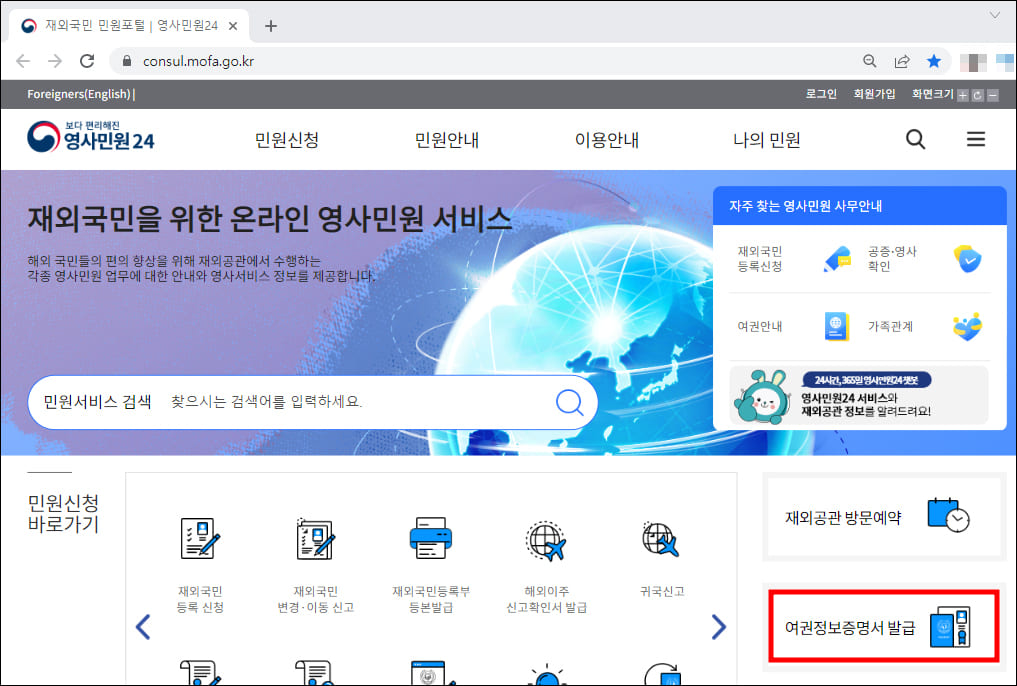Screen dimensions: 1017x686
Task: Open the search magnifier in the navigation bar
Action: point(914,139)
